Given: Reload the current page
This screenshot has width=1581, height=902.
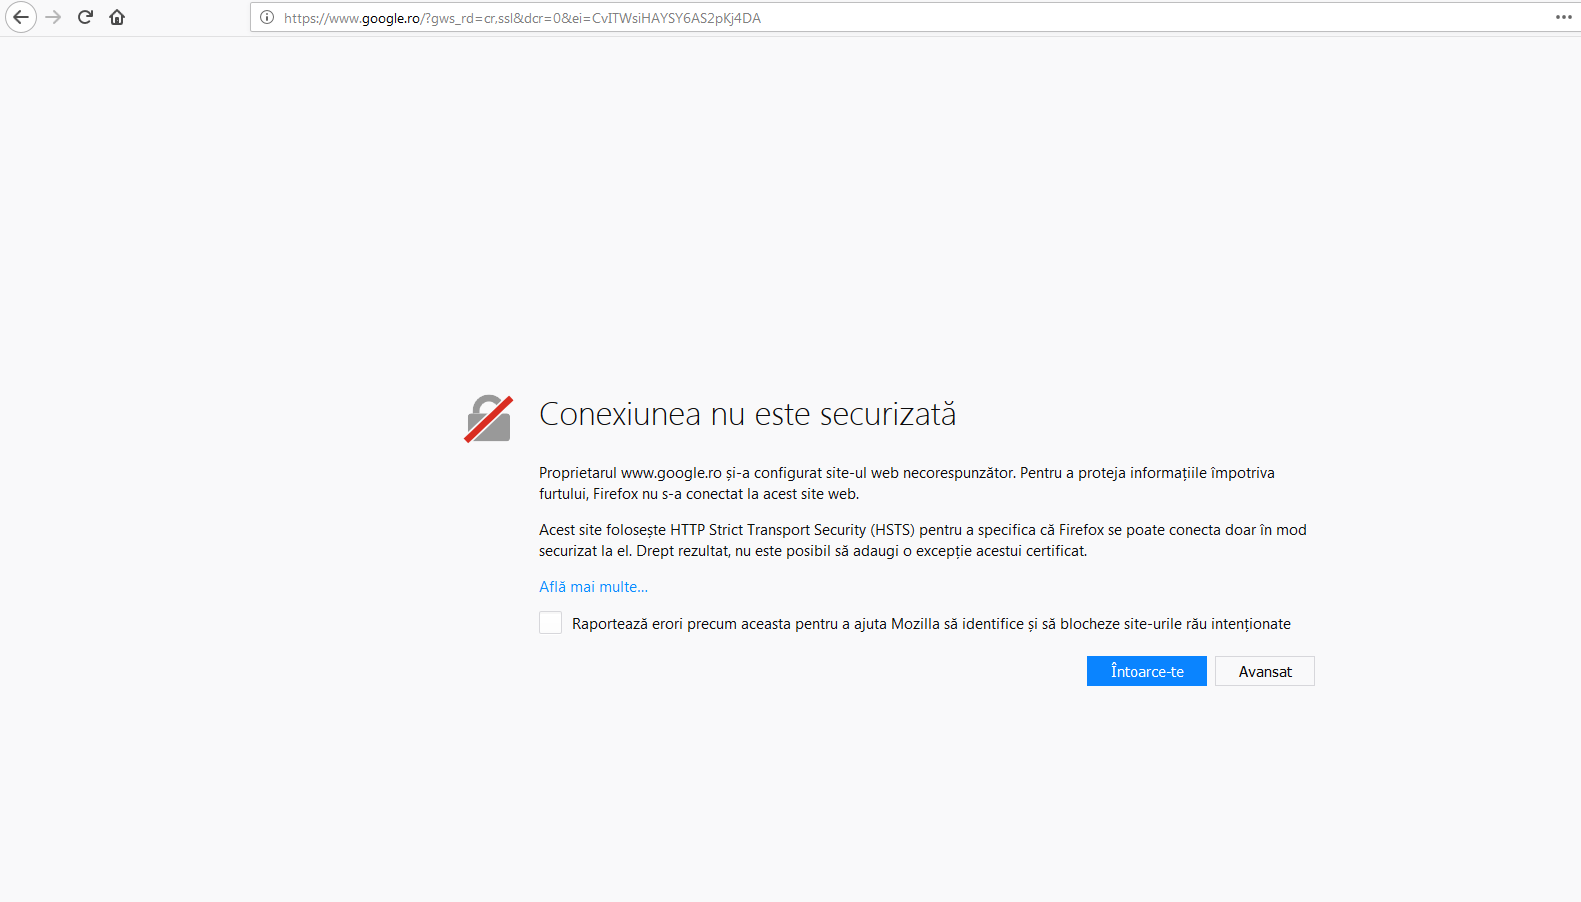Looking at the screenshot, I should click(x=86, y=17).
